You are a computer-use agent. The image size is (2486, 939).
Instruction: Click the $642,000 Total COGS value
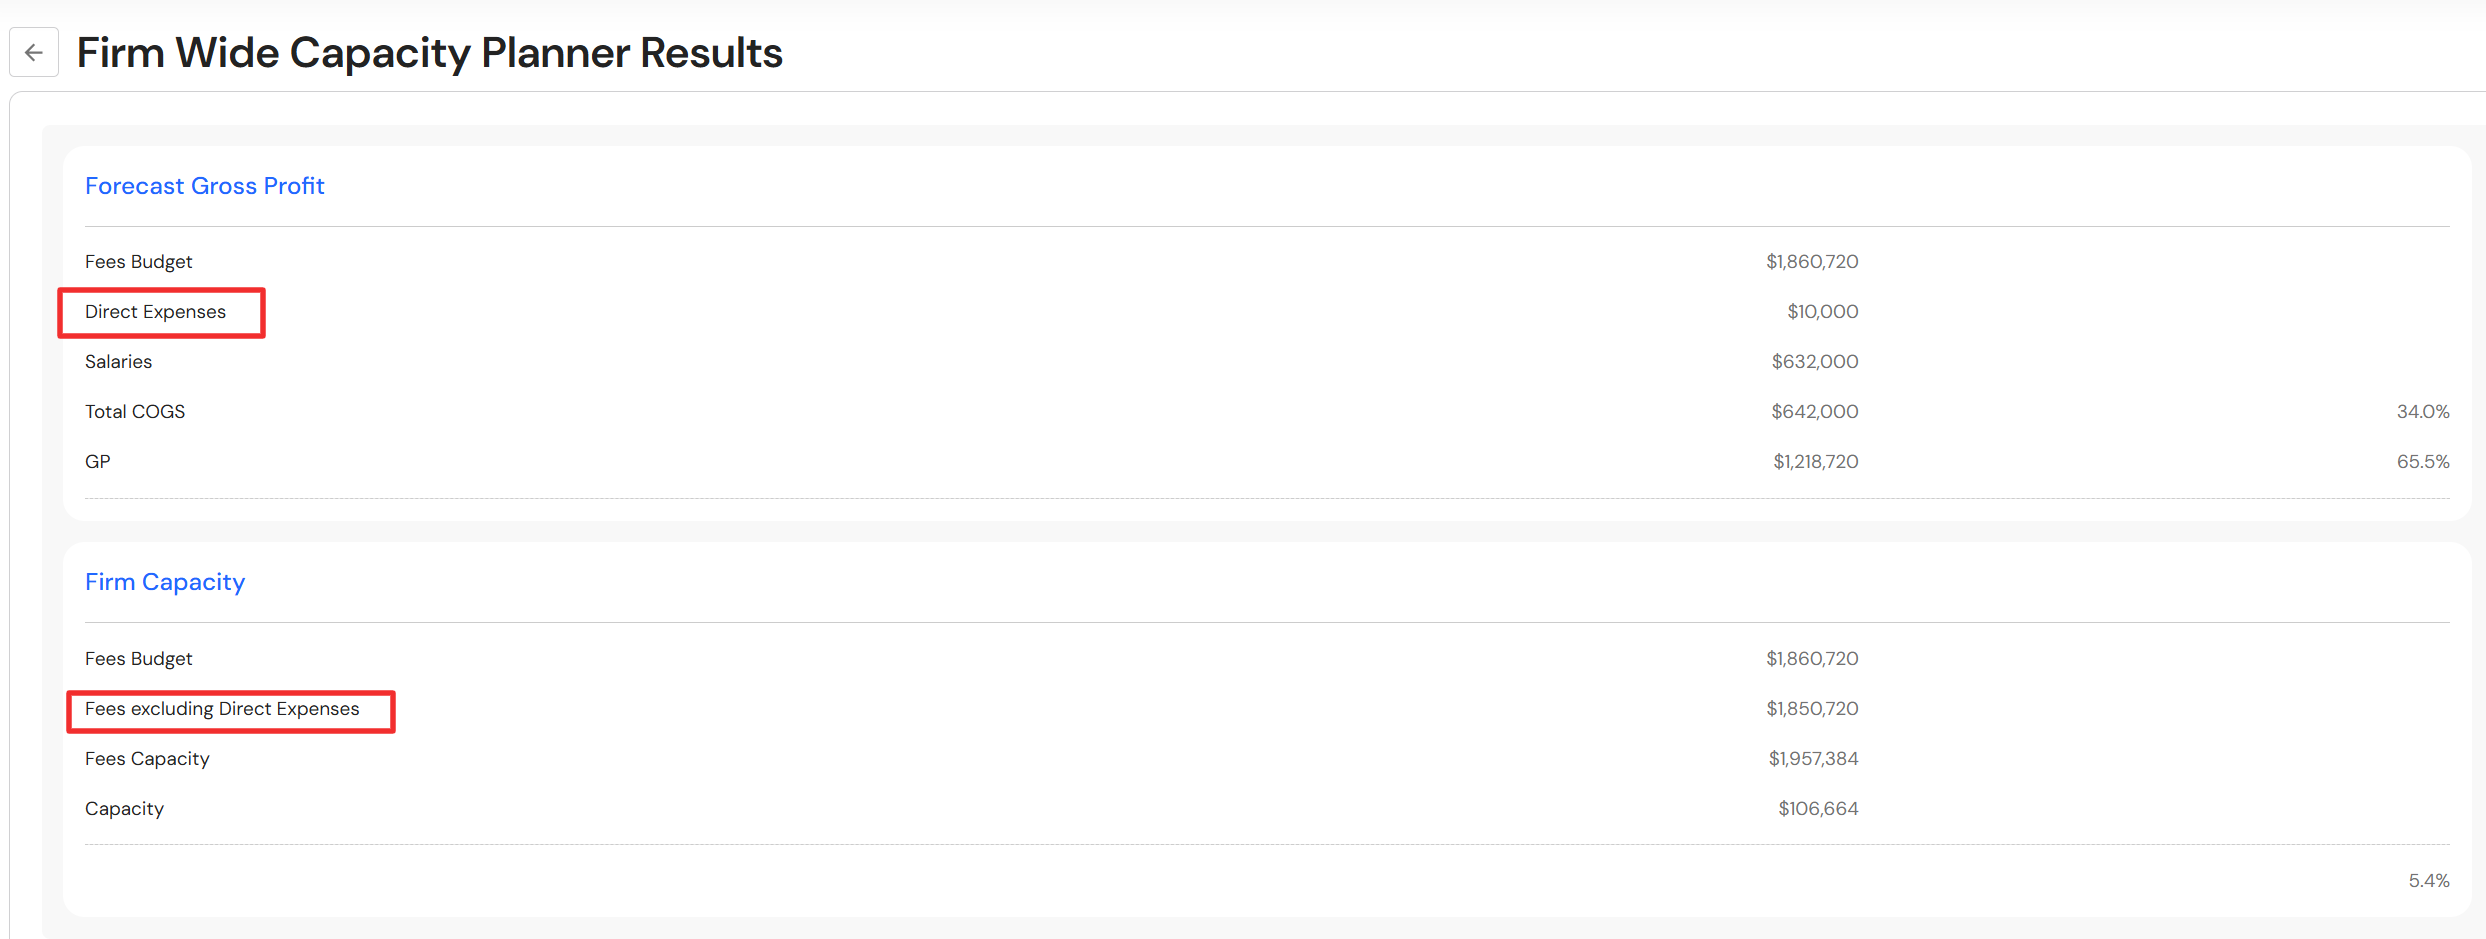pos(1814,412)
